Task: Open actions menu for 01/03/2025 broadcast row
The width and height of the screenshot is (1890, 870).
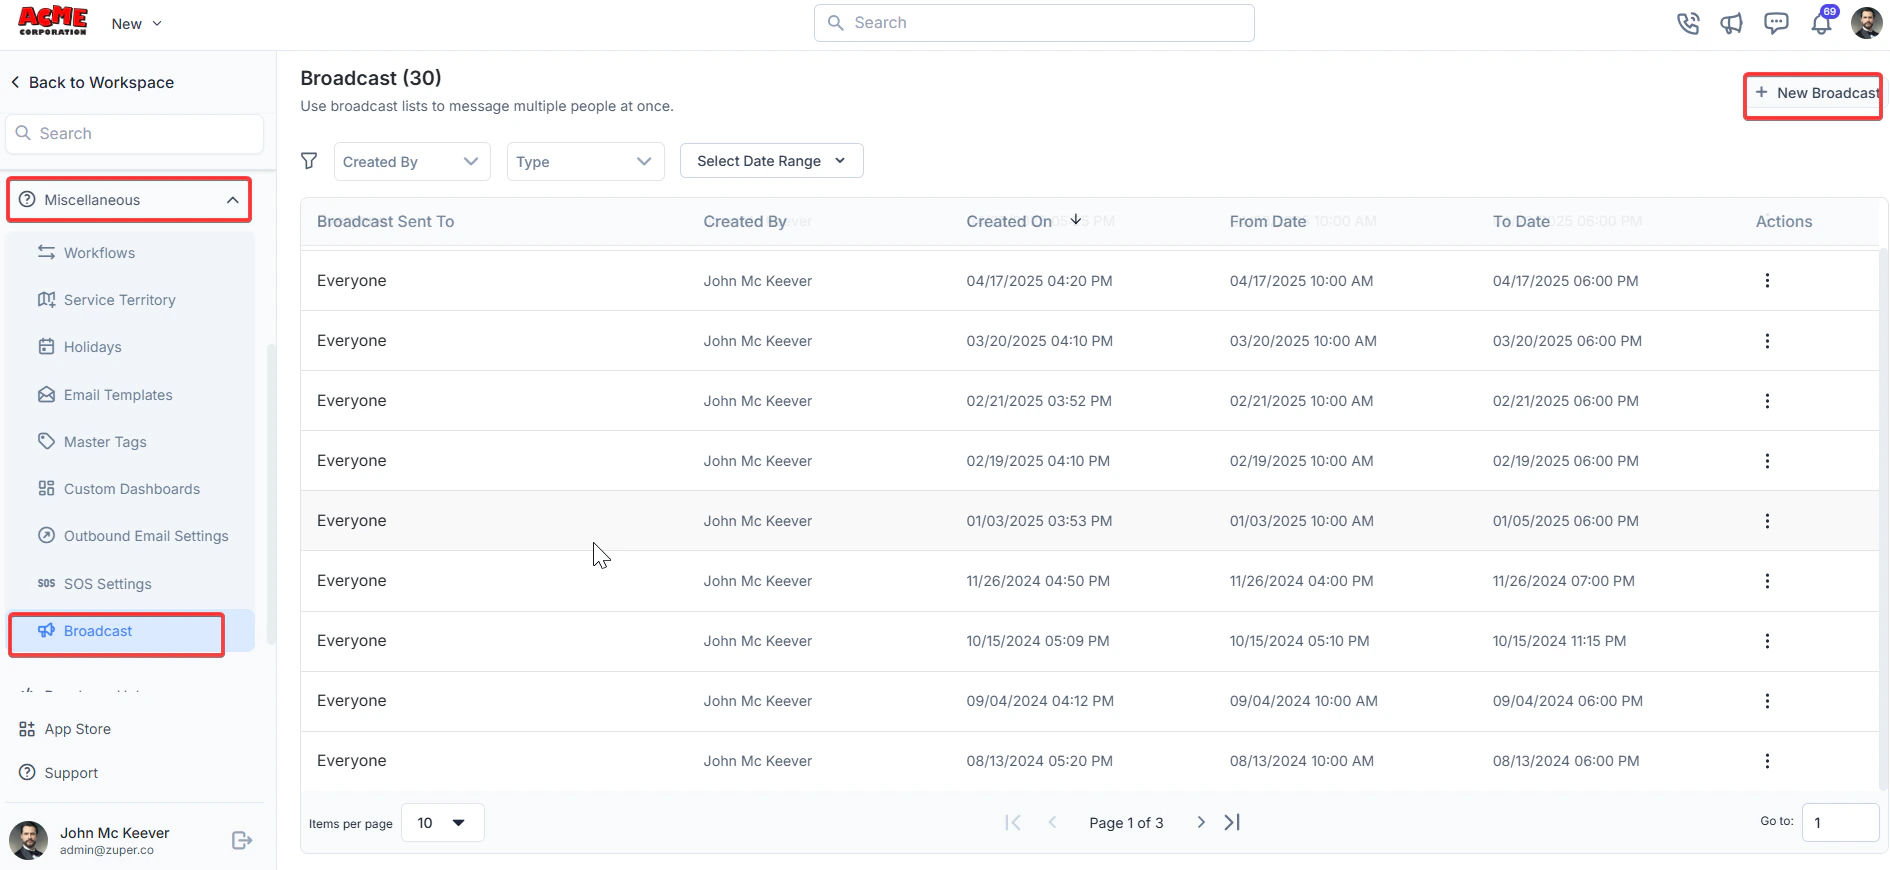Action: pyautogui.click(x=1767, y=521)
